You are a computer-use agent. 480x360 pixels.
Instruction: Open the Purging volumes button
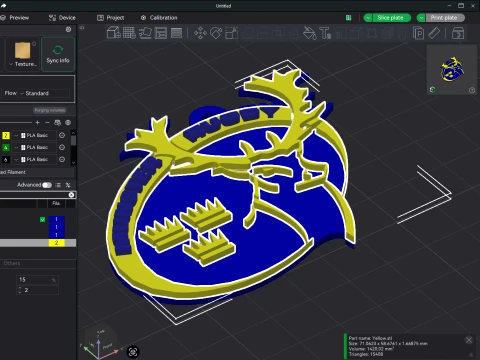pos(50,110)
